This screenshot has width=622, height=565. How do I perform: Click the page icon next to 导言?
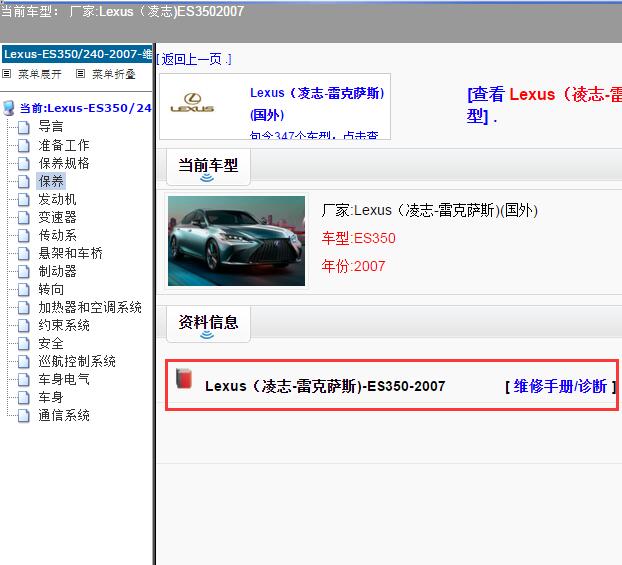24,127
